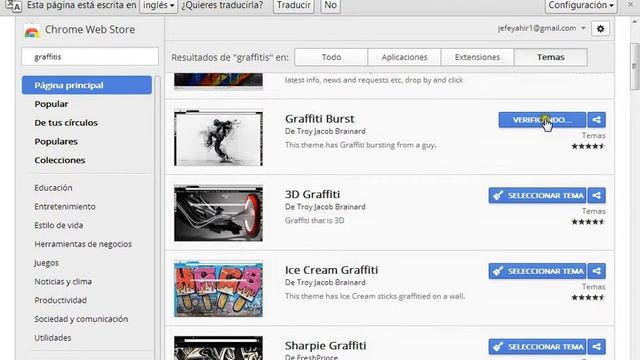Click Graffiti Burst star rating

click(588, 146)
